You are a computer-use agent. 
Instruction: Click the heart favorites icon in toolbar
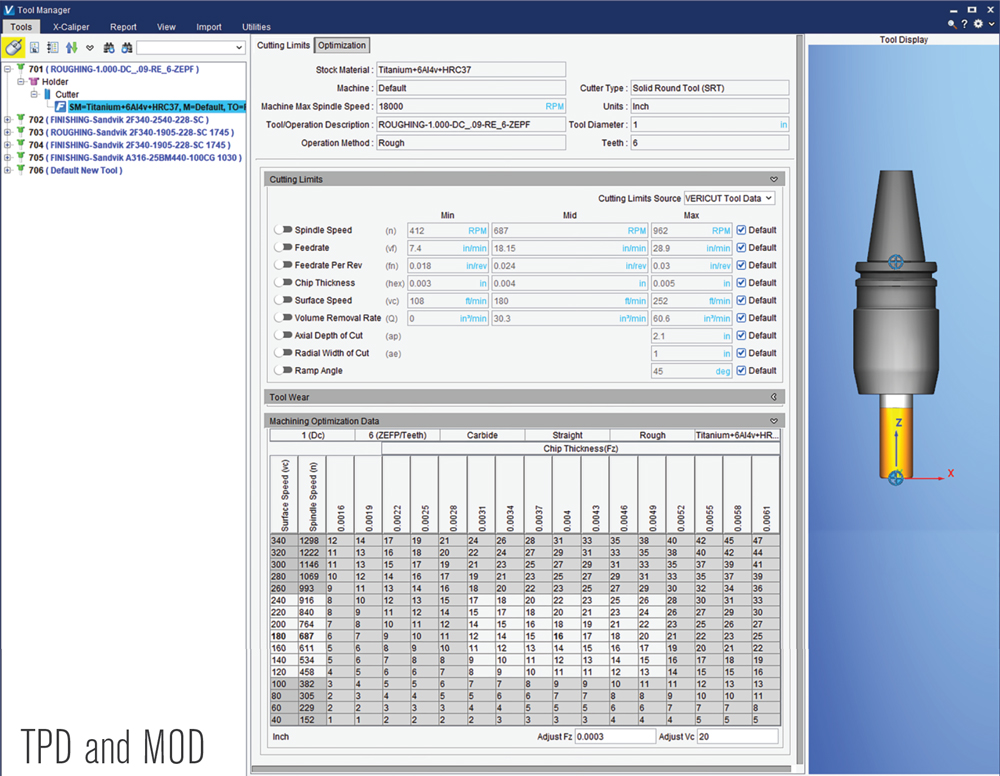click(x=90, y=47)
